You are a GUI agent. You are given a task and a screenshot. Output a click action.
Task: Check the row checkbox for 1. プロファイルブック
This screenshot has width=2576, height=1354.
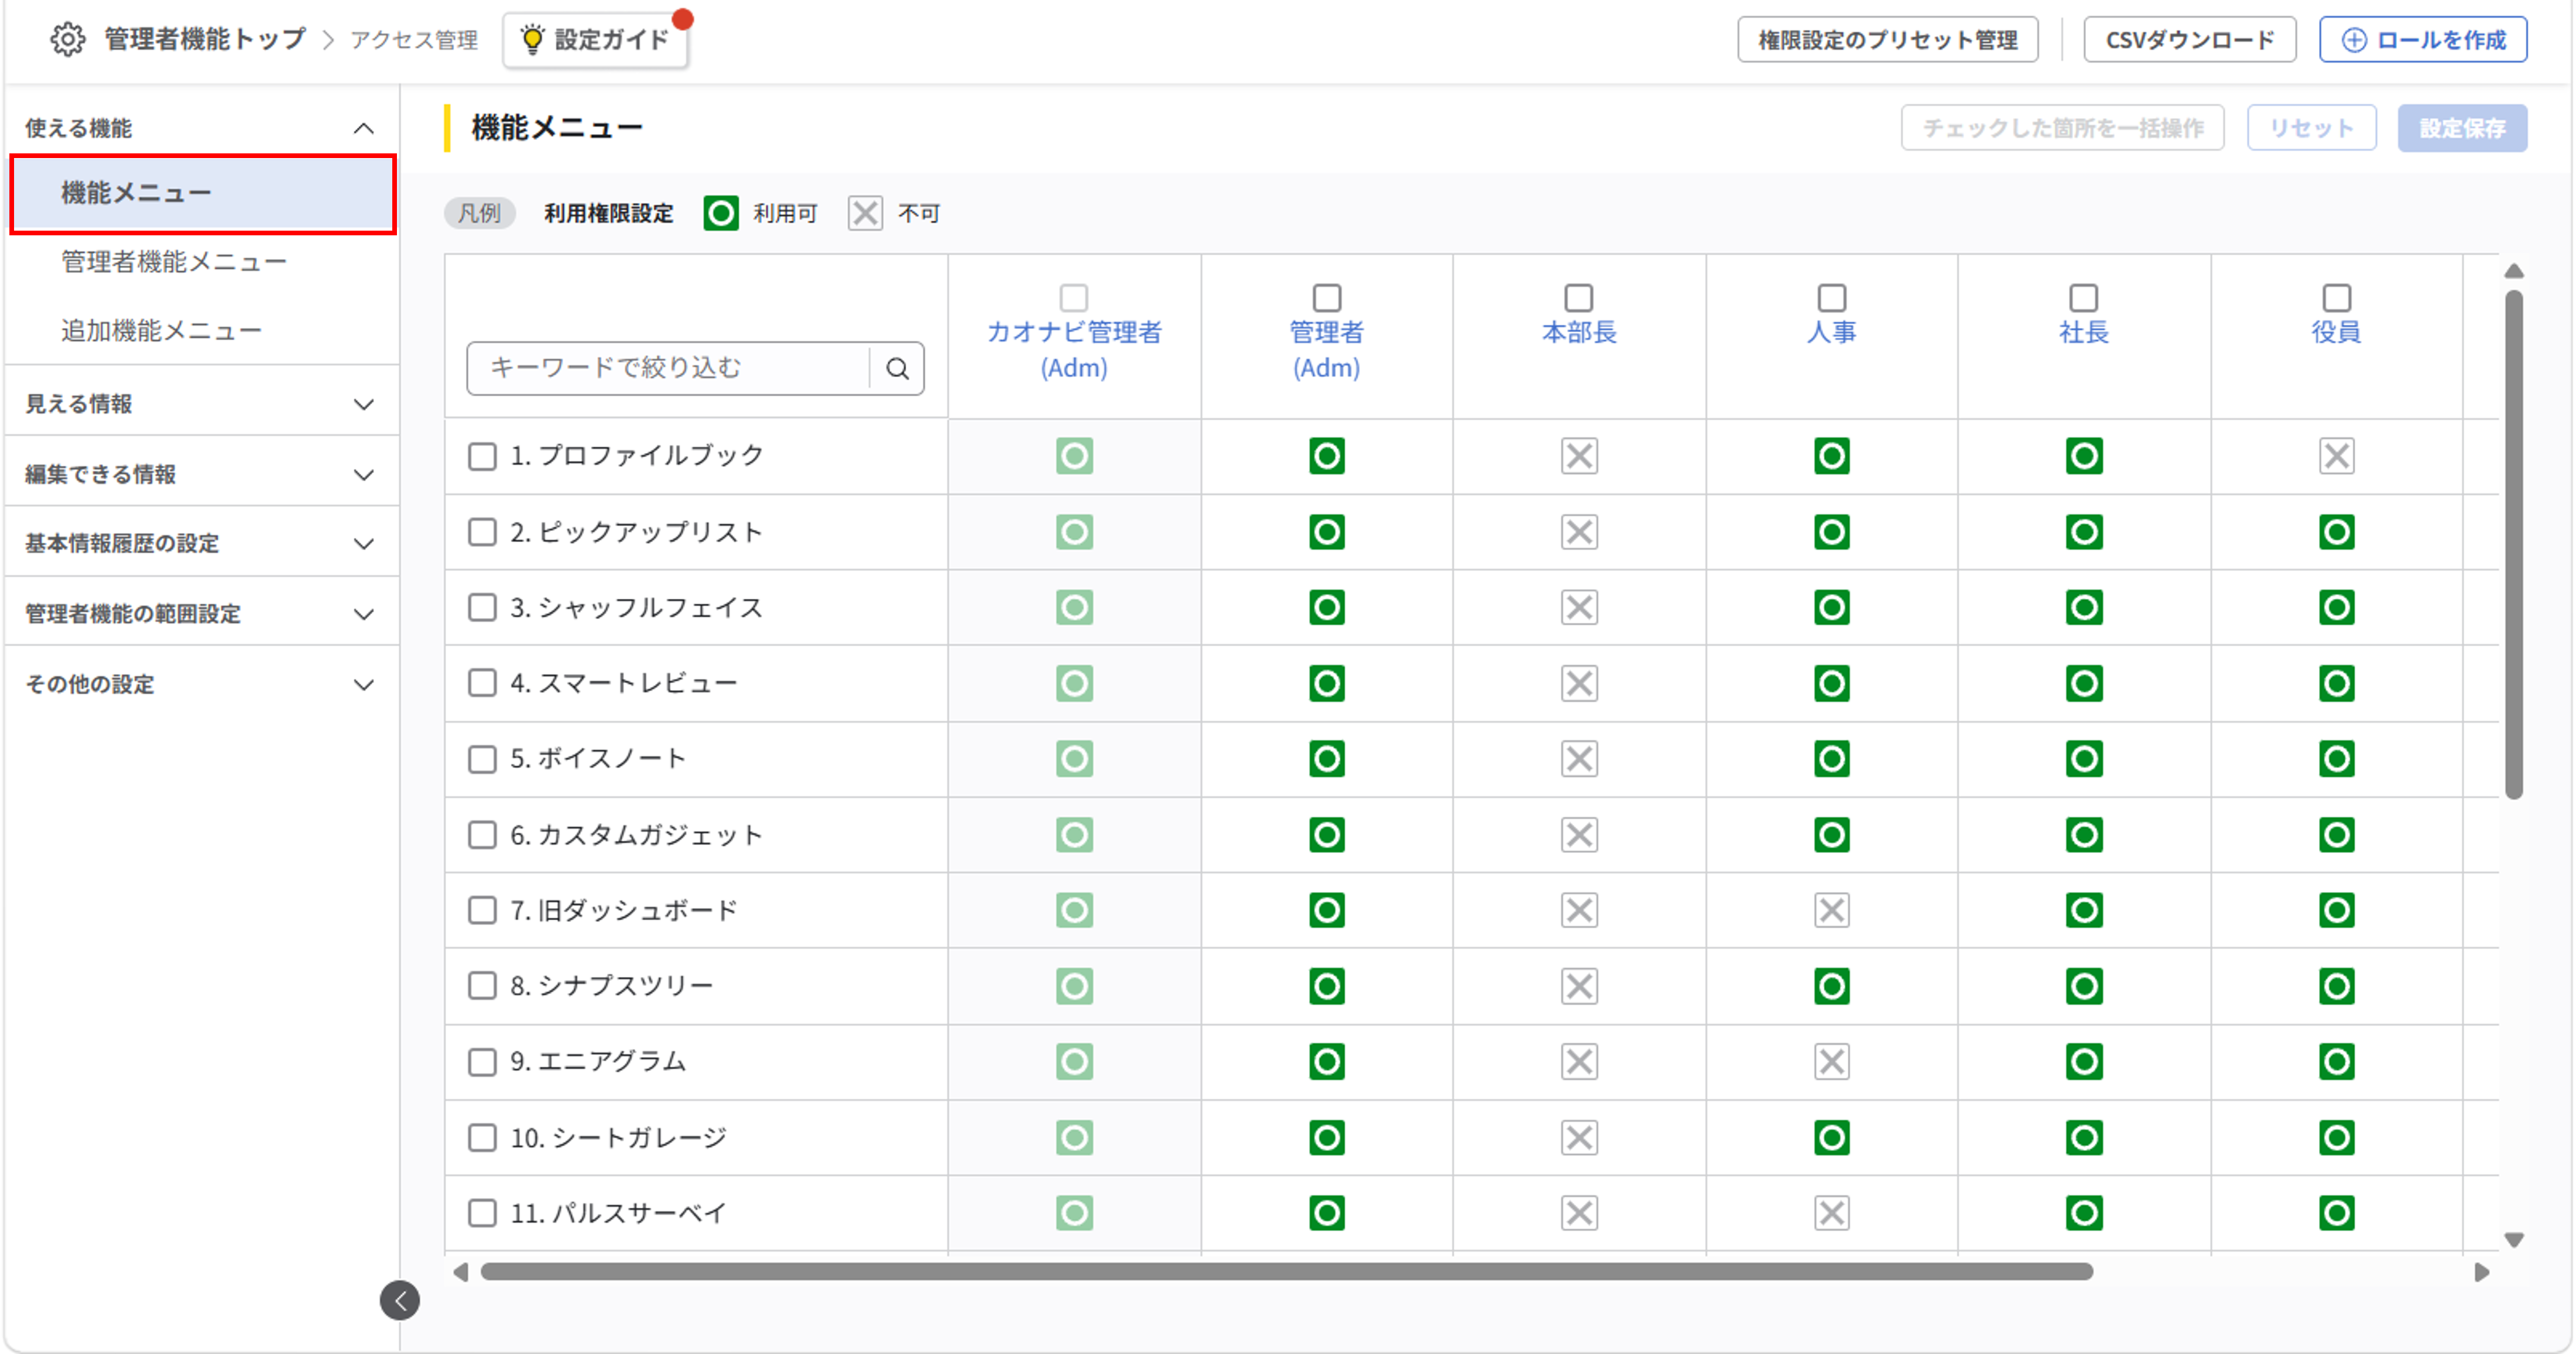(x=482, y=456)
